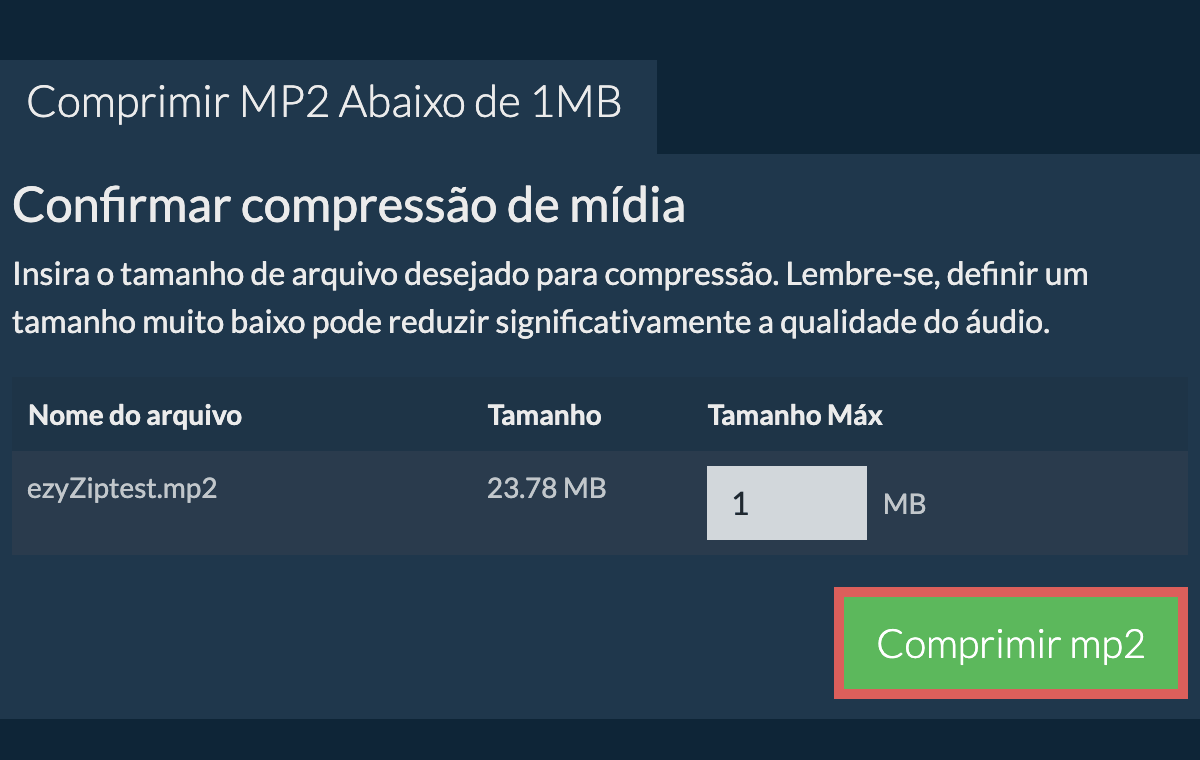Click empty panel space left of Comprimir button

[420, 642]
